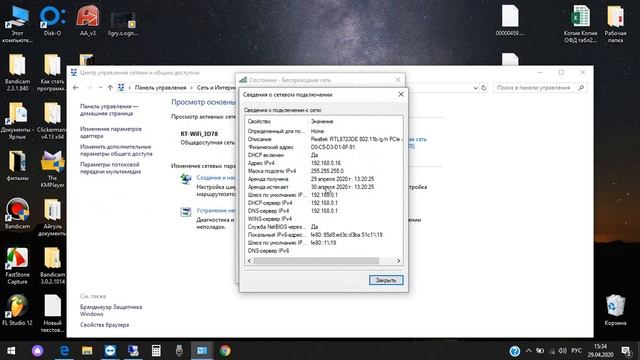Click the Back arrow in Control Panel window
This screenshot has height=360, width=640.
pos(76,88)
